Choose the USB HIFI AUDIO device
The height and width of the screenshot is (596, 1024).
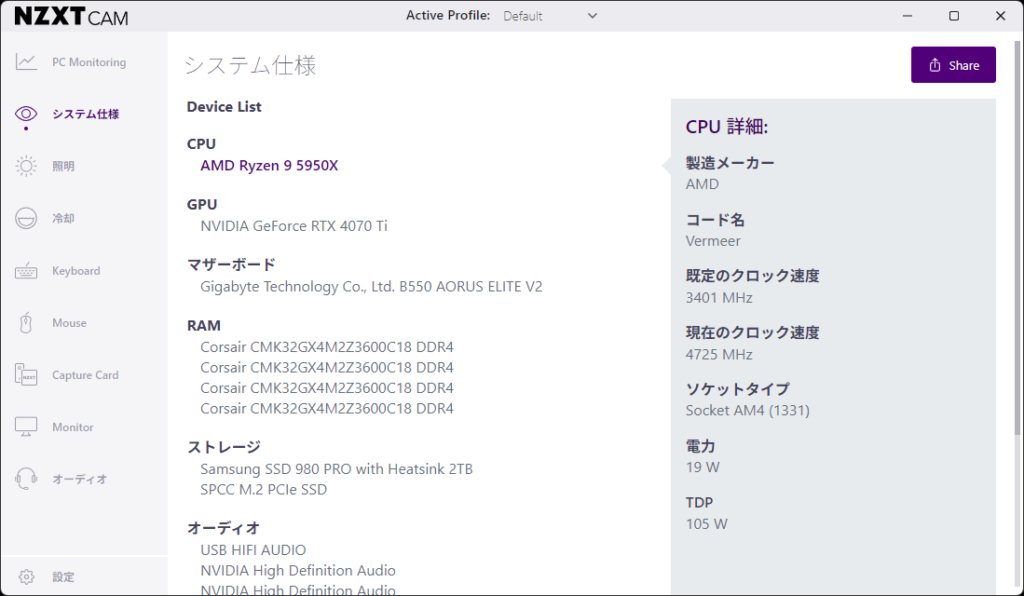point(253,550)
